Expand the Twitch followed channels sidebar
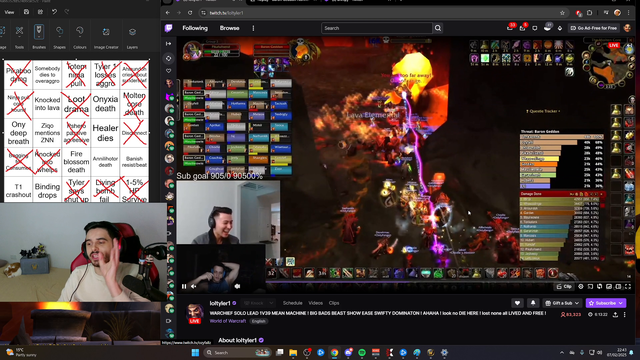This screenshot has height=360, width=640. click(x=169, y=43)
